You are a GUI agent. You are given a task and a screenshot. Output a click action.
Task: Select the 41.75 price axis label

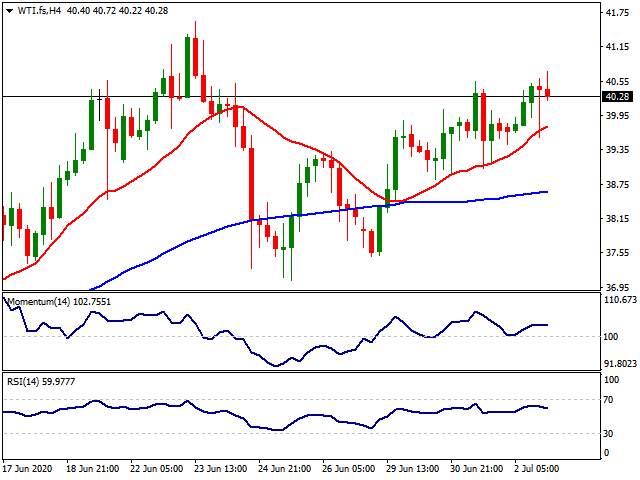click(618, 13)
